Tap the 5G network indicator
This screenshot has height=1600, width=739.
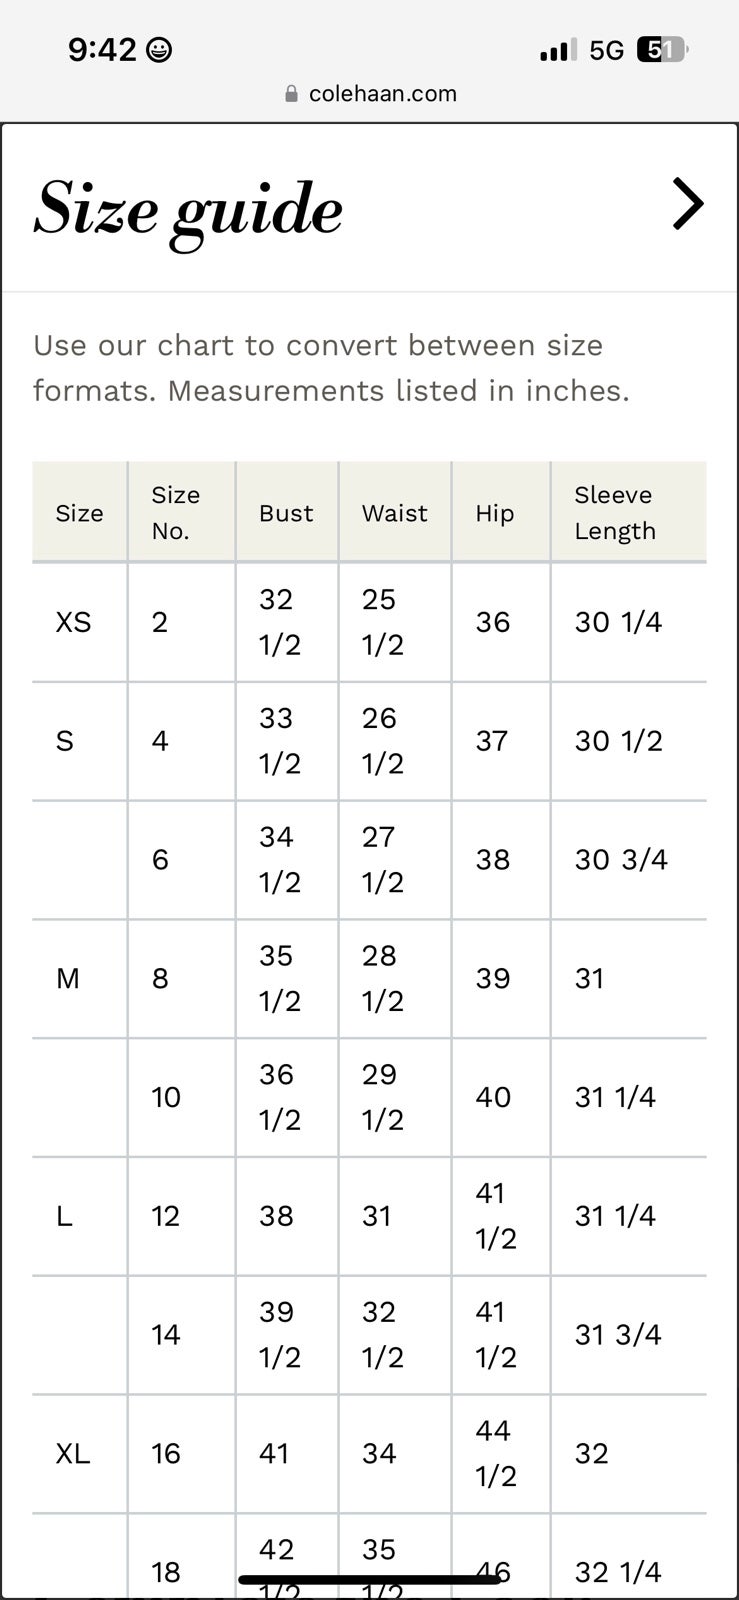[607, 50]
